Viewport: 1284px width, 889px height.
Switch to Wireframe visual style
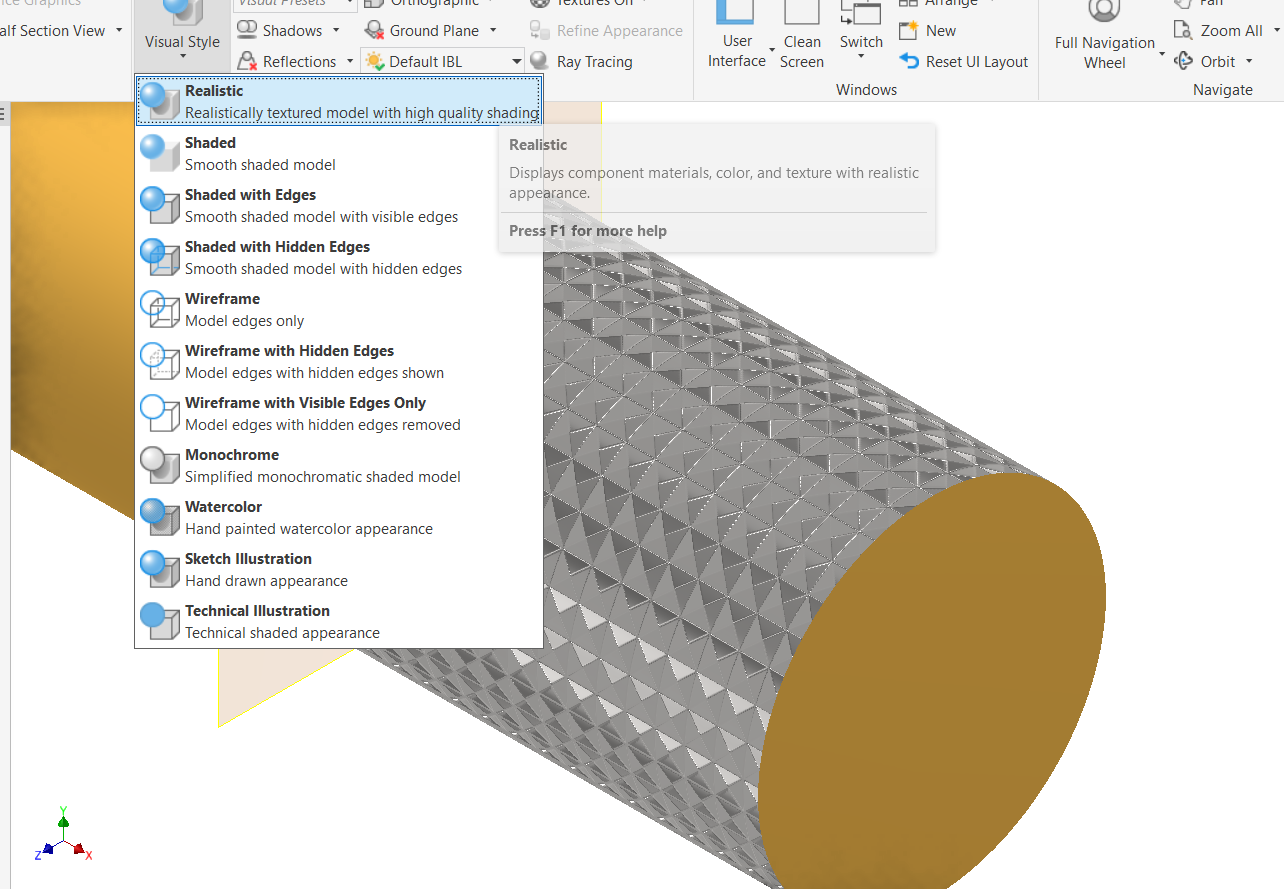pyautogui.click(x=339, y=309)
